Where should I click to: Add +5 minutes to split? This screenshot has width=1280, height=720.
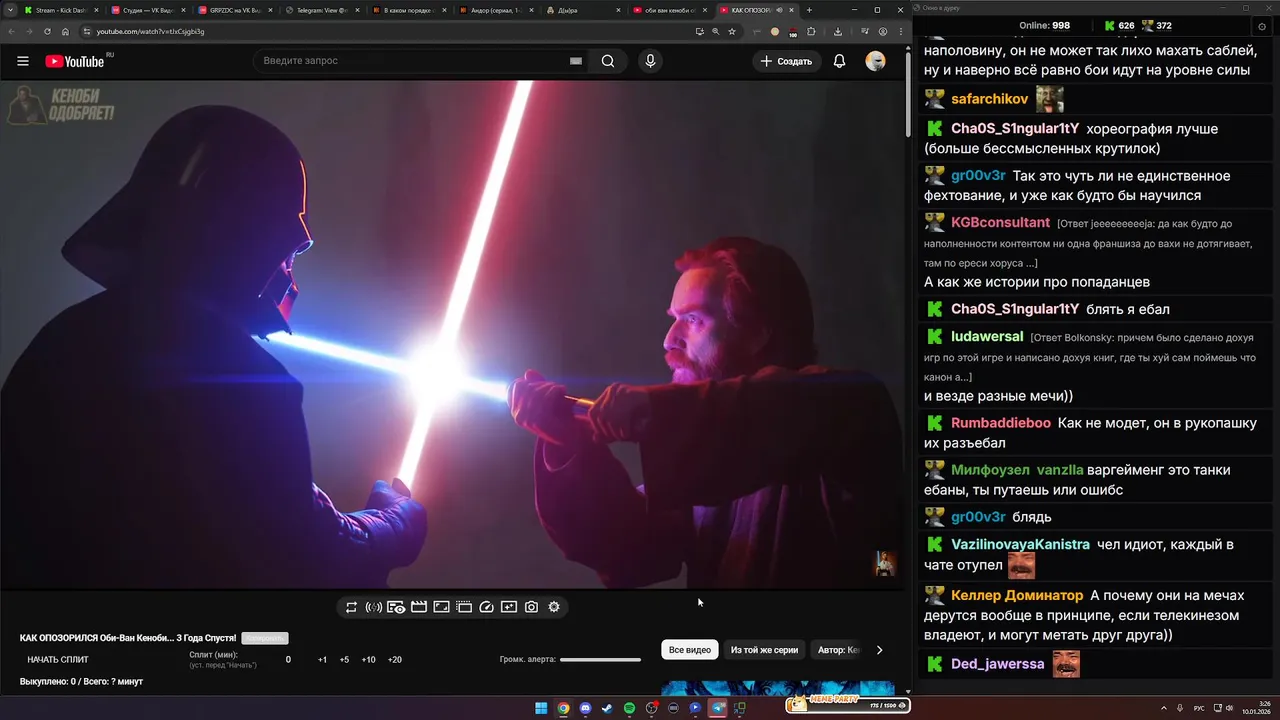[x=344, y=660]
